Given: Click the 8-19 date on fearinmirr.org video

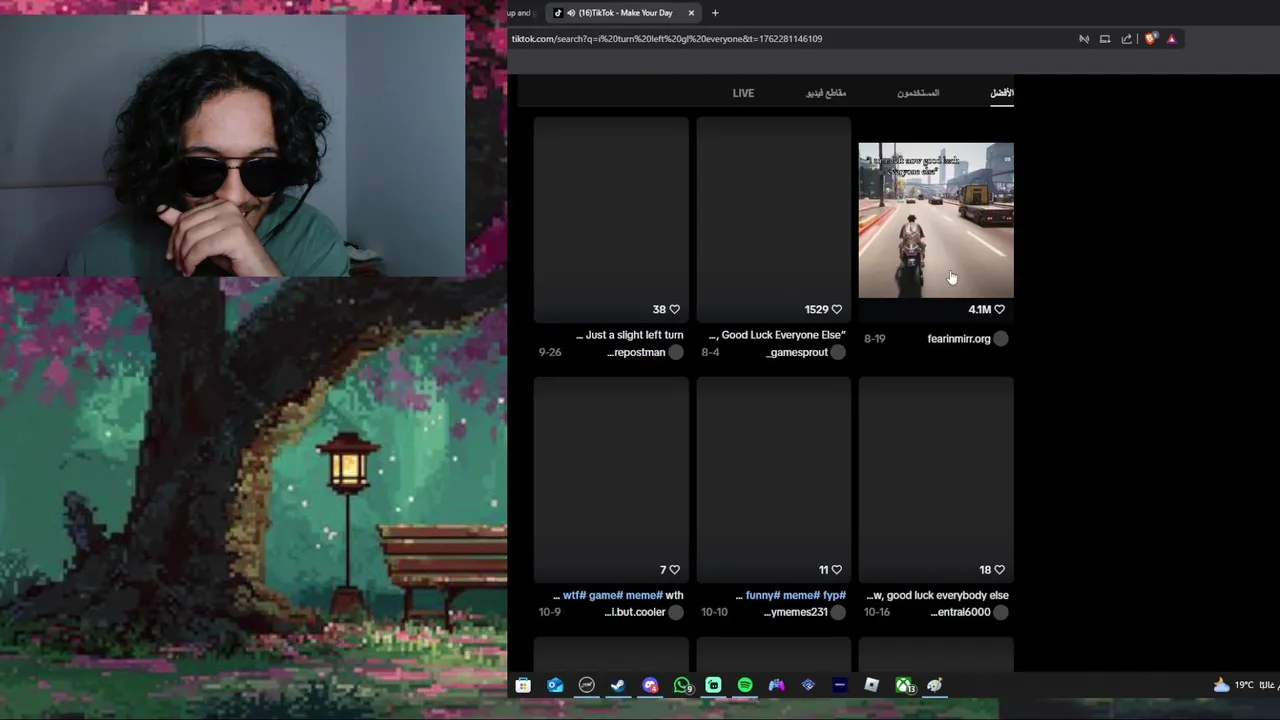Looking at the screenshot, I should [x=874, y=339].
